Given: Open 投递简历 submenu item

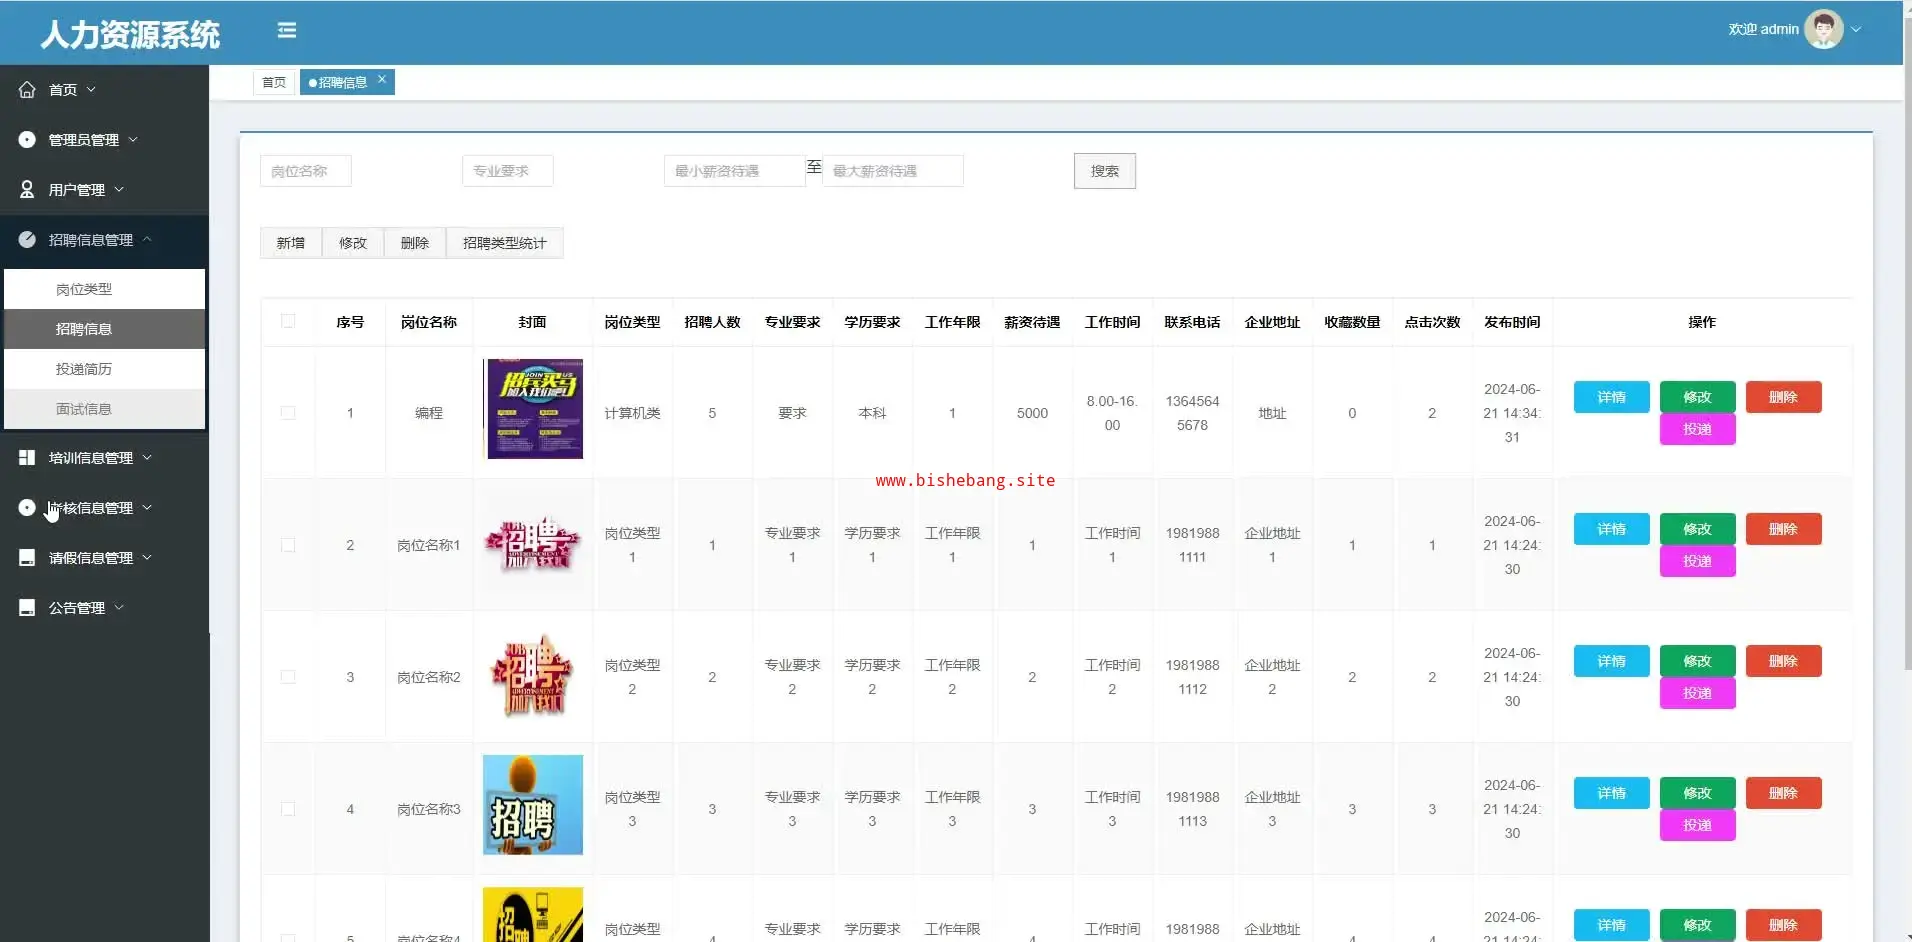Looking at the screenshot, I should [84, 369].
